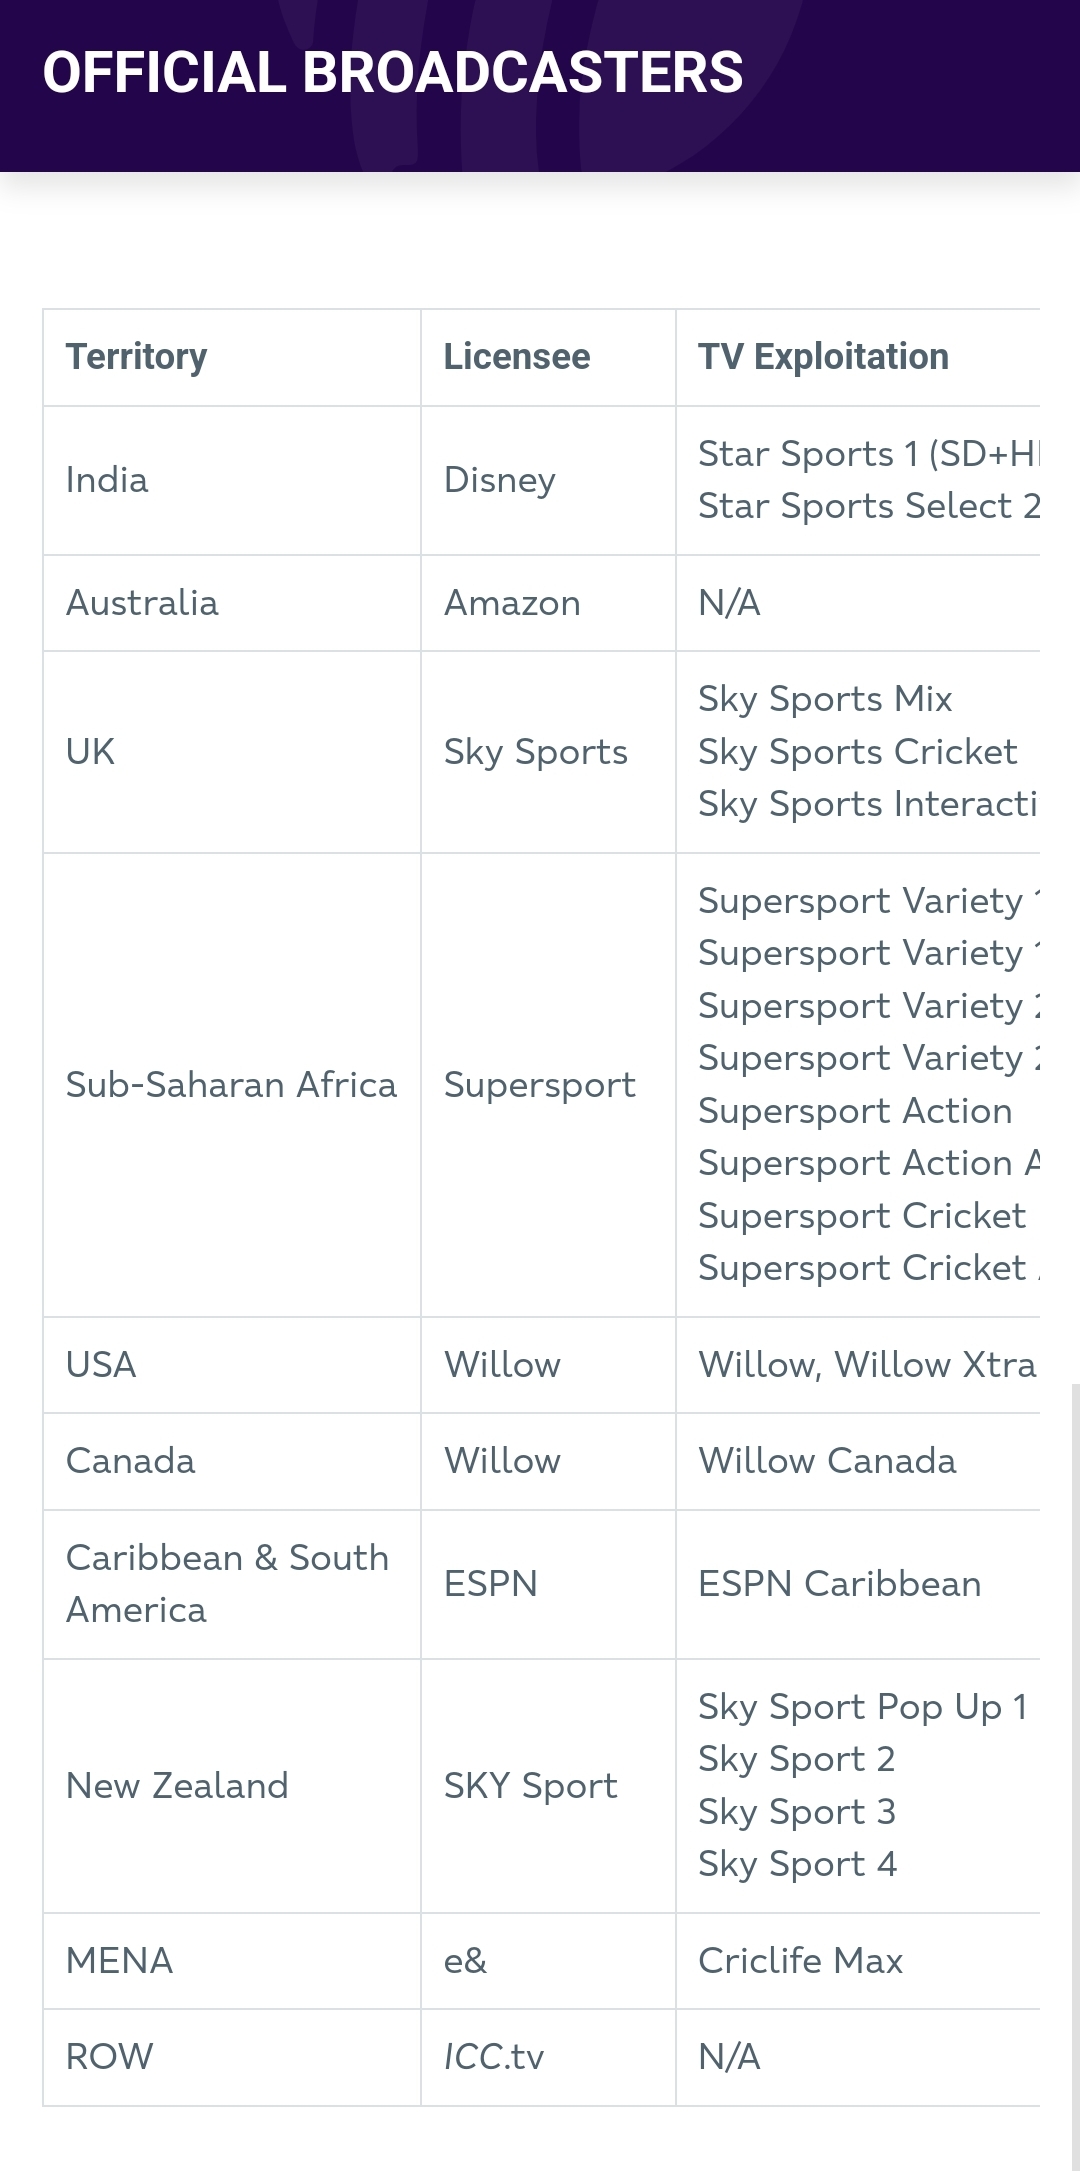Select the India territory cell
Image resolution: width=1080 pixels, height=2171 pixels.
click(x=232, y=480)
